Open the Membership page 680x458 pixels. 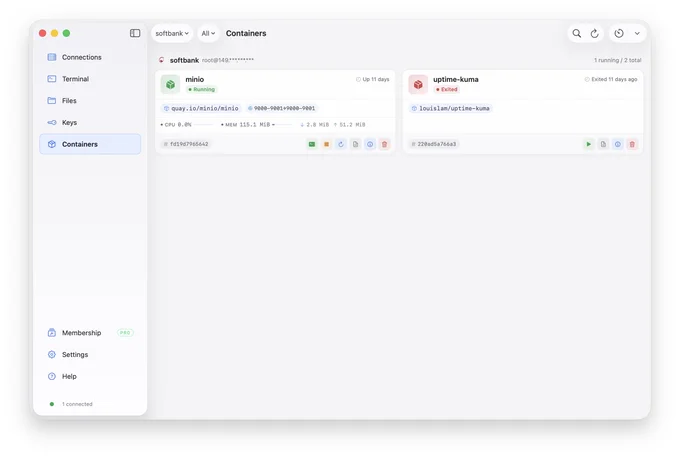tap(90, 333)
